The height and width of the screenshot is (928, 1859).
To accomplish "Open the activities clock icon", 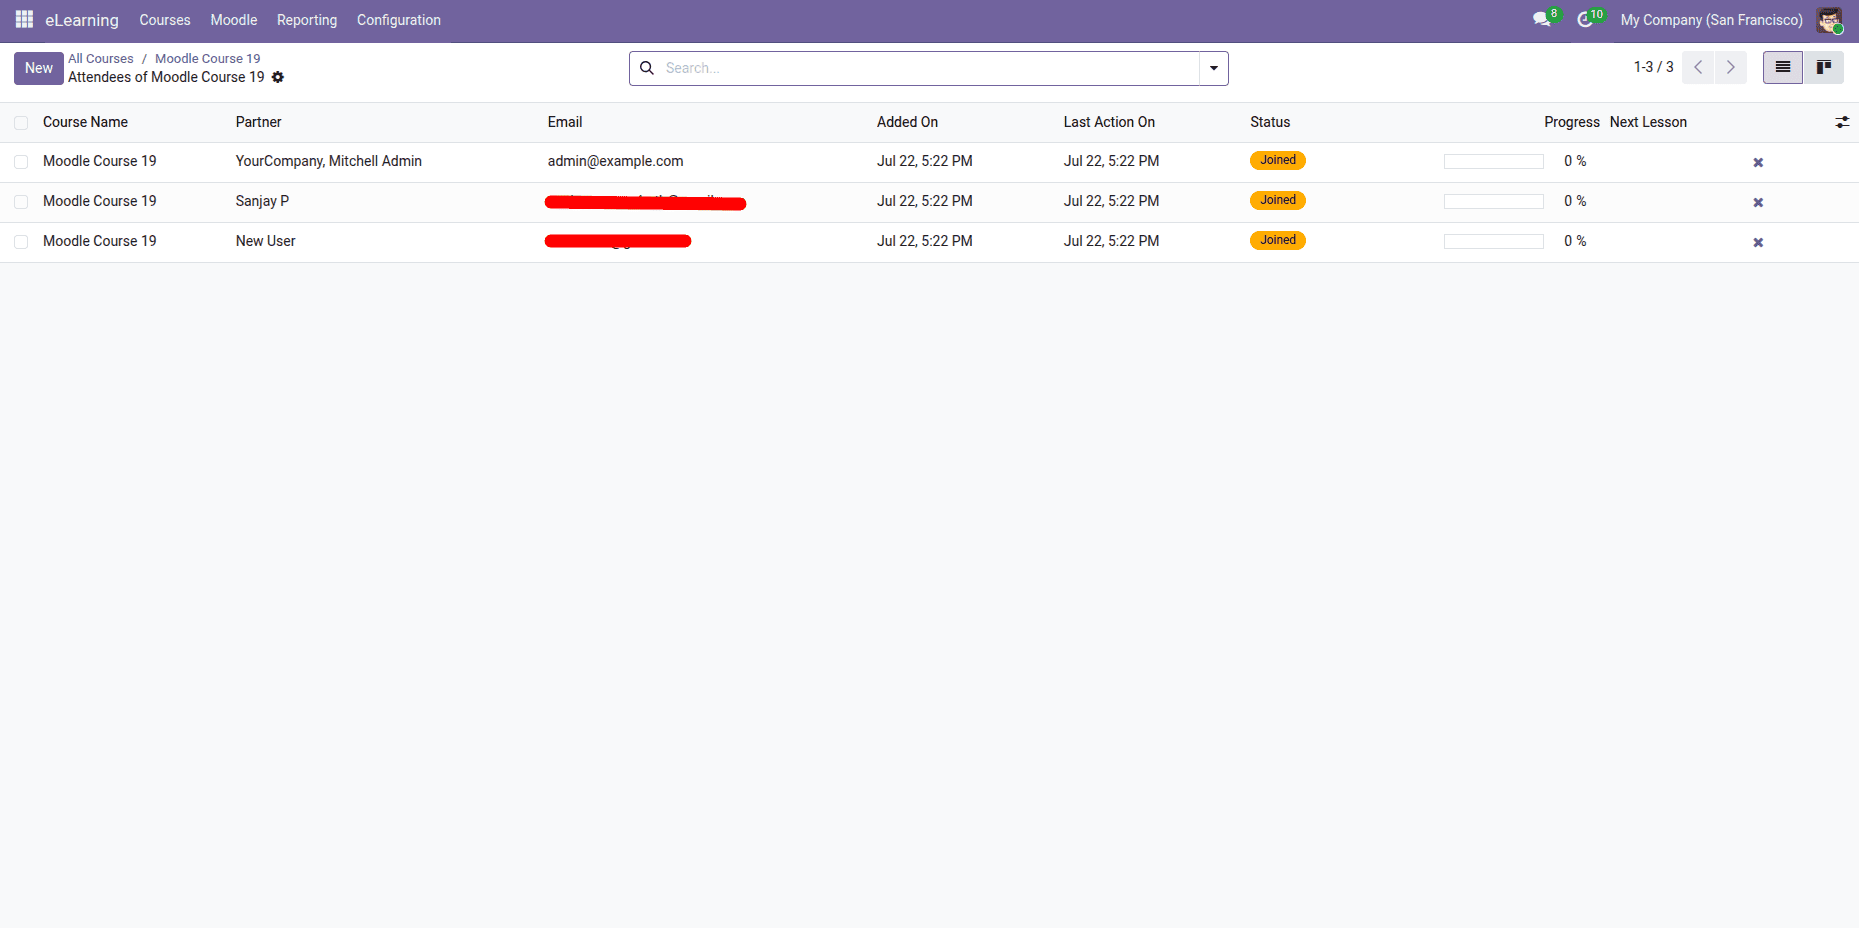I will 1585,19.
